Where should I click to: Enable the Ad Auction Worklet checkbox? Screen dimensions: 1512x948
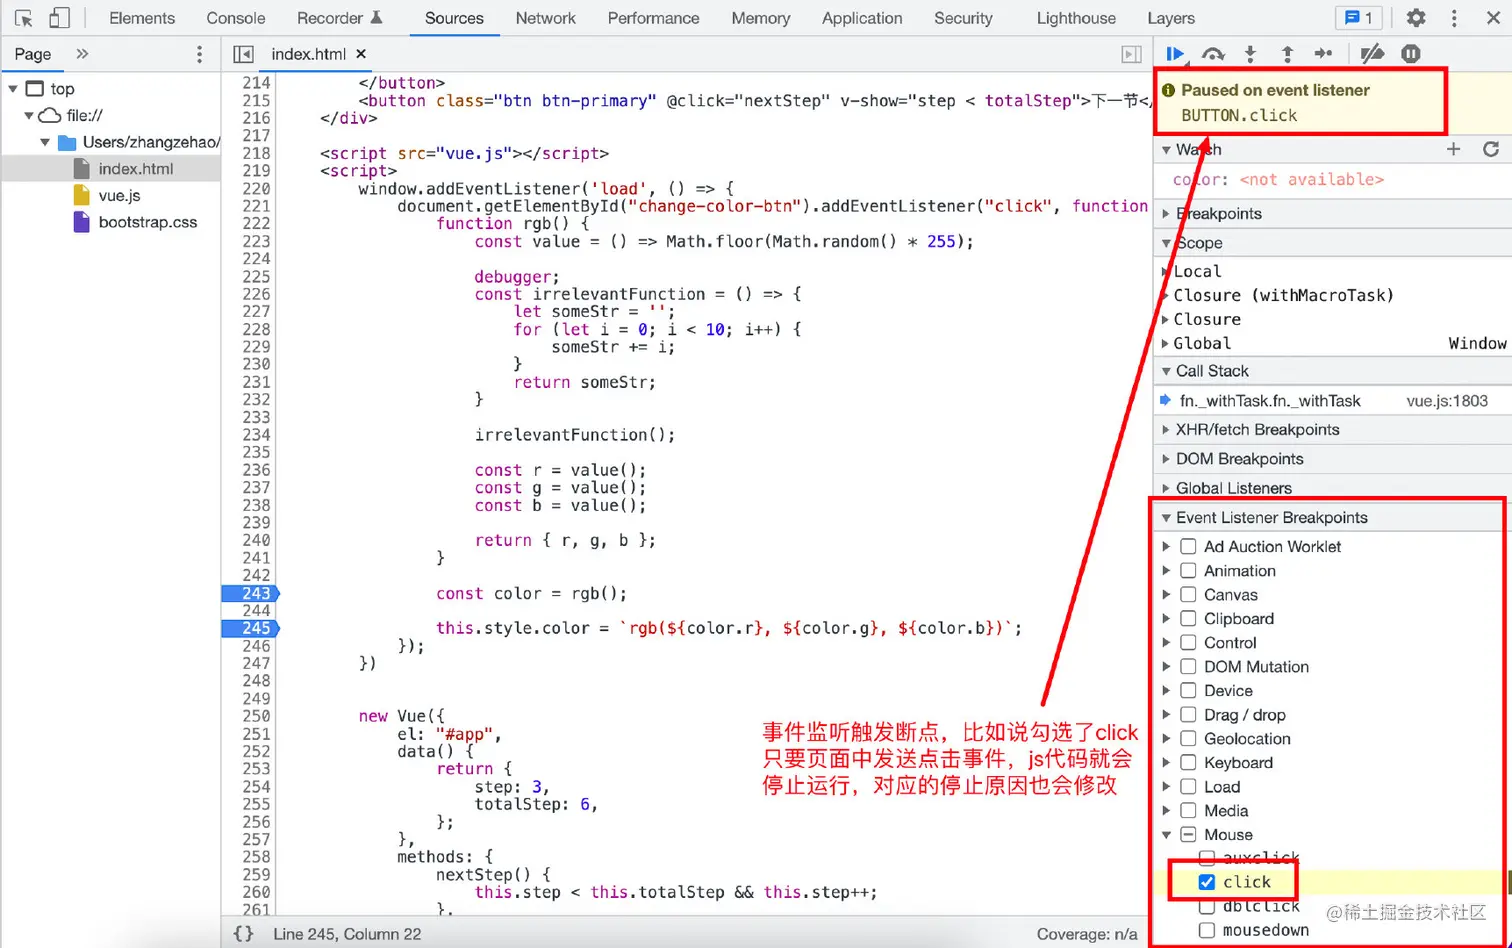(x=1188, y=546)
